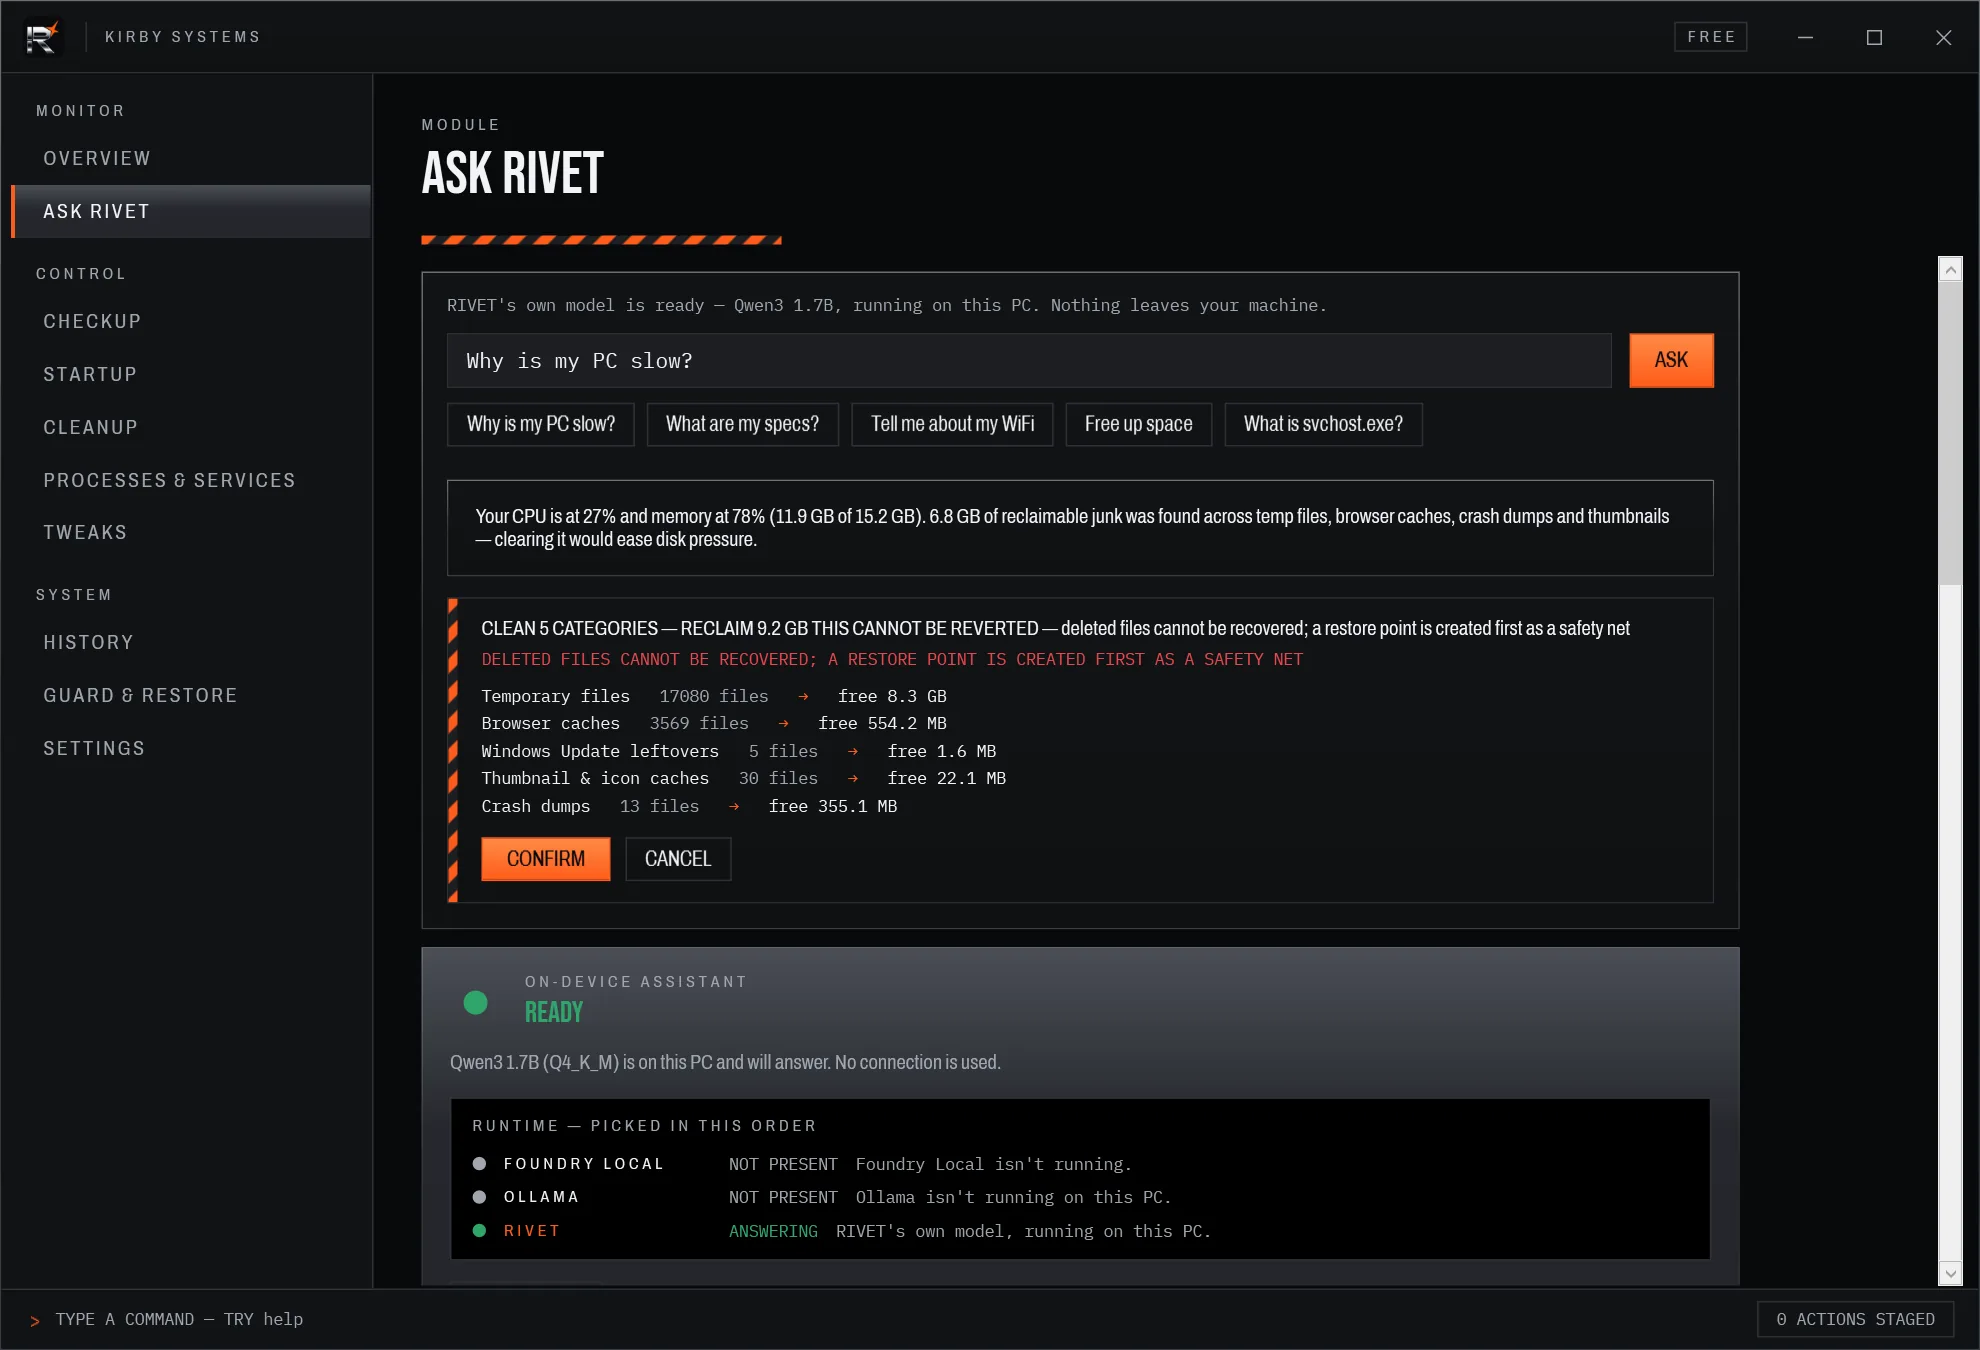Click the 'Windows Update leftovers' row

coord(739,751)
